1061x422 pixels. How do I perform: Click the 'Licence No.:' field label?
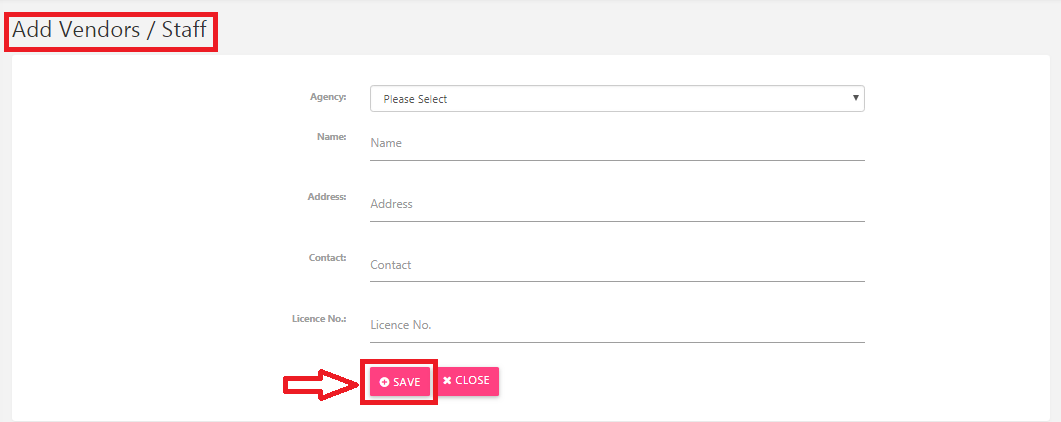point(319,318)
